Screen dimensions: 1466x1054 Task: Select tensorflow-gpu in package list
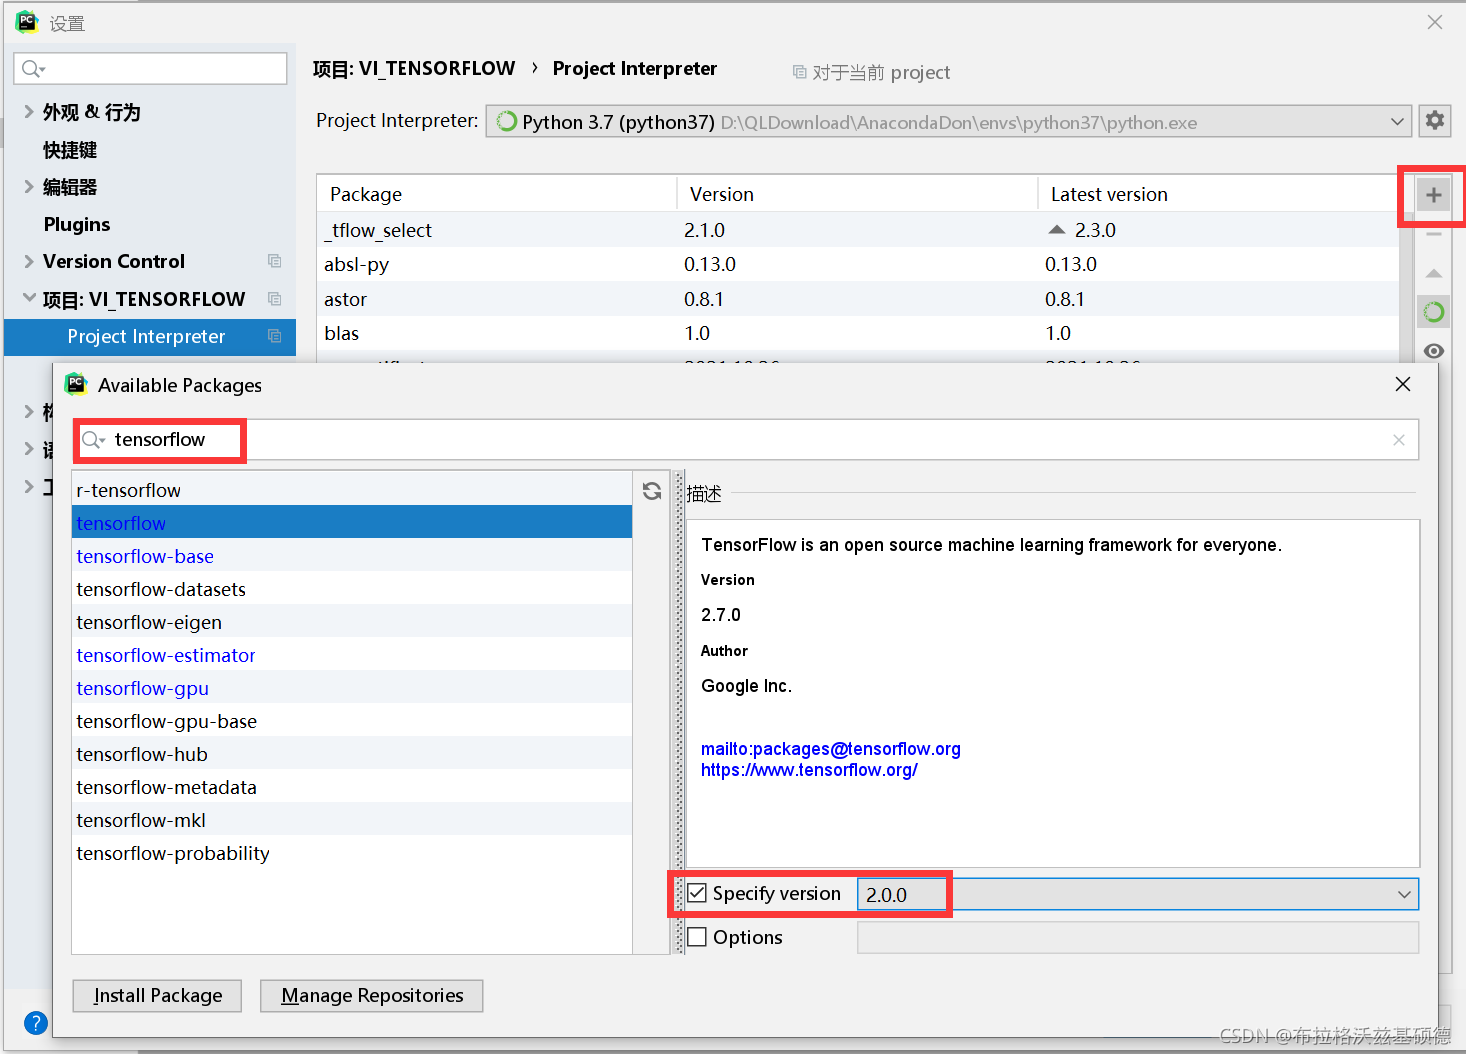(x=352, y=688)
